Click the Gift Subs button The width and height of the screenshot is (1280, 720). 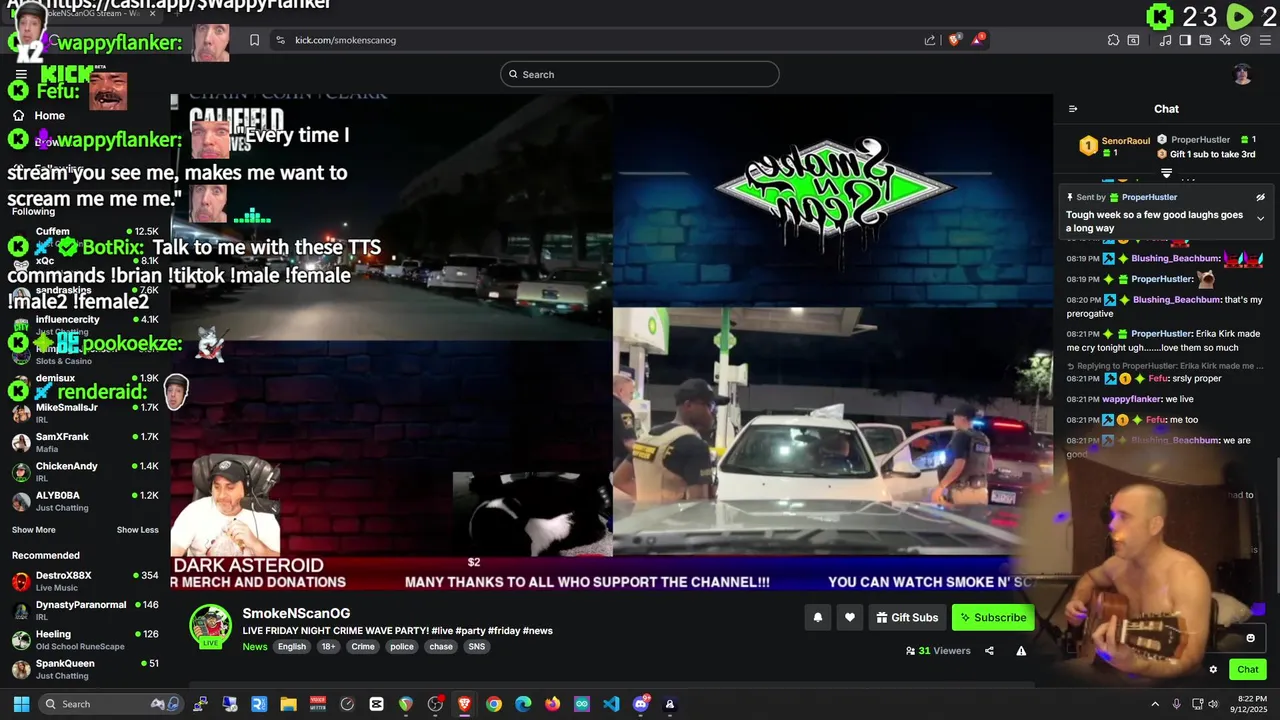coord(907,618)
